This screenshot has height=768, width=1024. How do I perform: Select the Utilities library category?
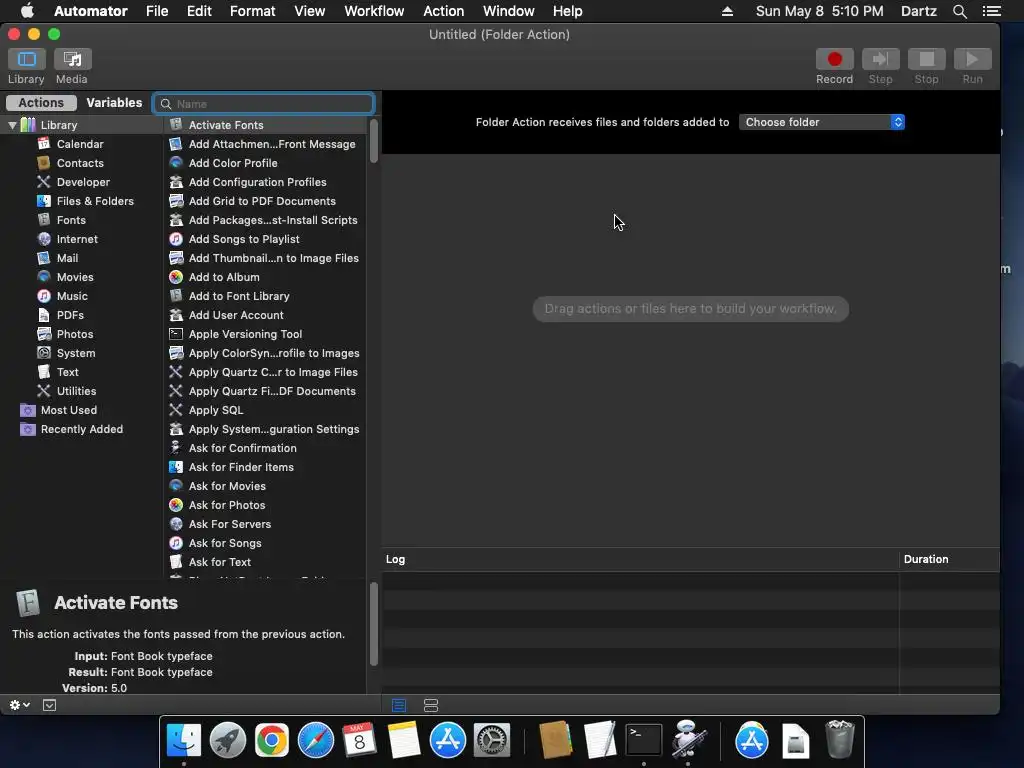(x=76, y=391)
